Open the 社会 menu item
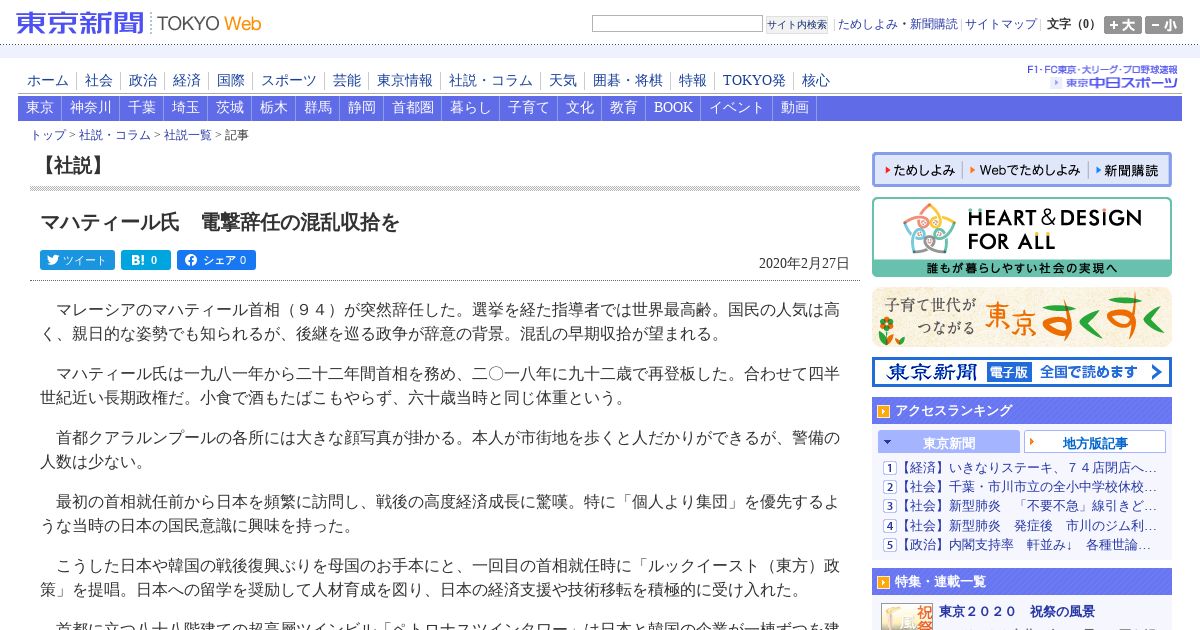The width and height of the screenshot is (1200, 630). tap(99, 80)
